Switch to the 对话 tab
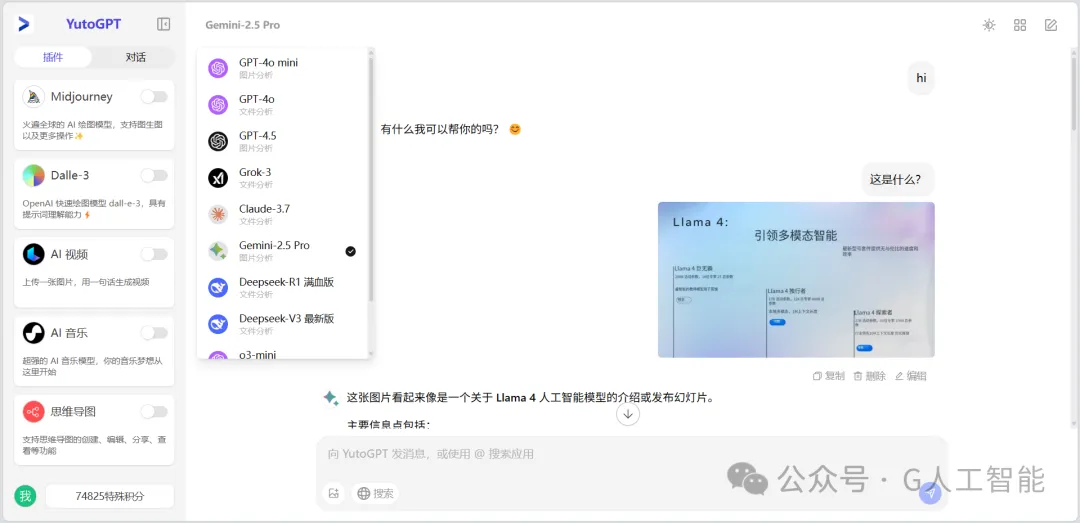The width and height of the screenshot is (1080, 523). tap(136, 57)
